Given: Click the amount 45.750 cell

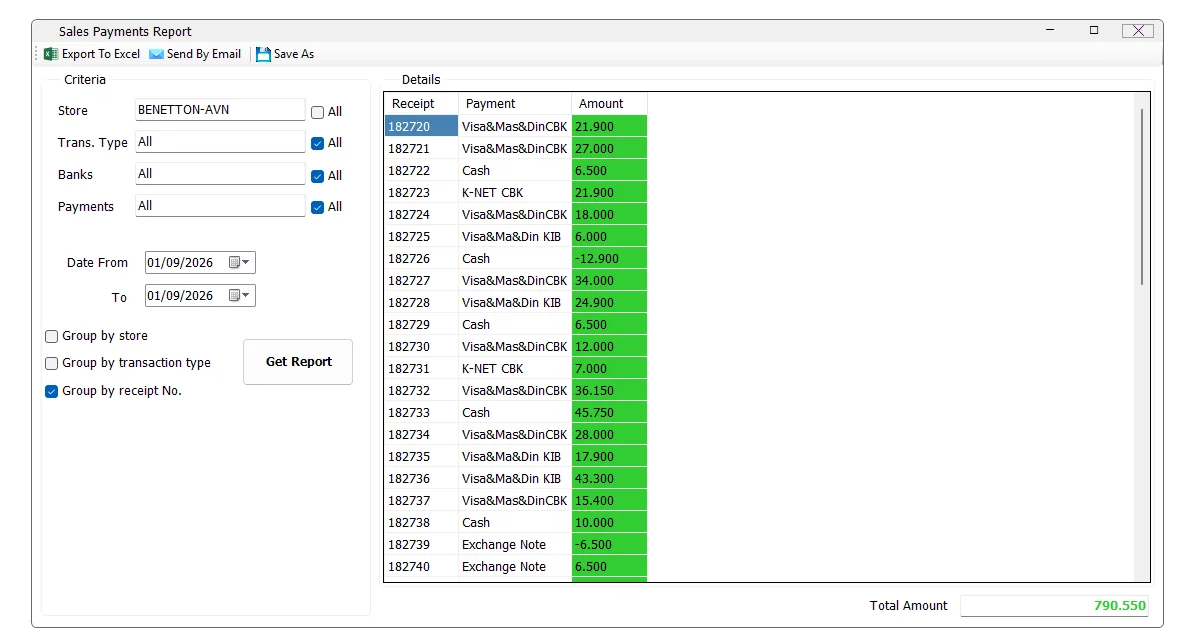Looking at the screenshot, I should point(609,413).
